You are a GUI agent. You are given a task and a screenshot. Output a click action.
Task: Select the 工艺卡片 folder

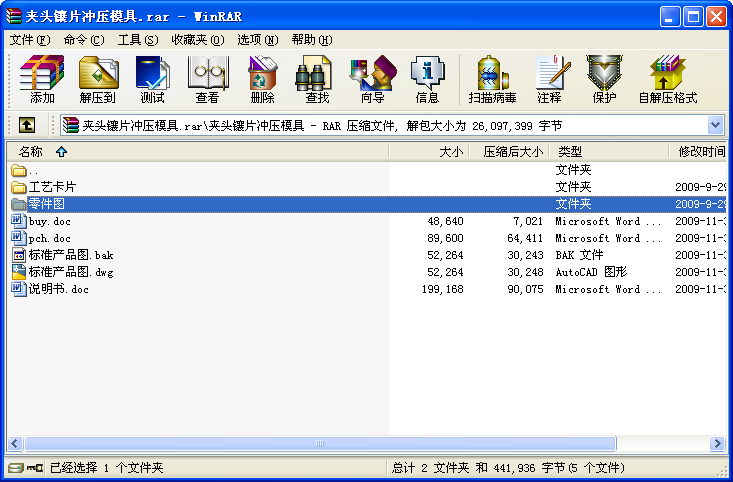(52, 187)
